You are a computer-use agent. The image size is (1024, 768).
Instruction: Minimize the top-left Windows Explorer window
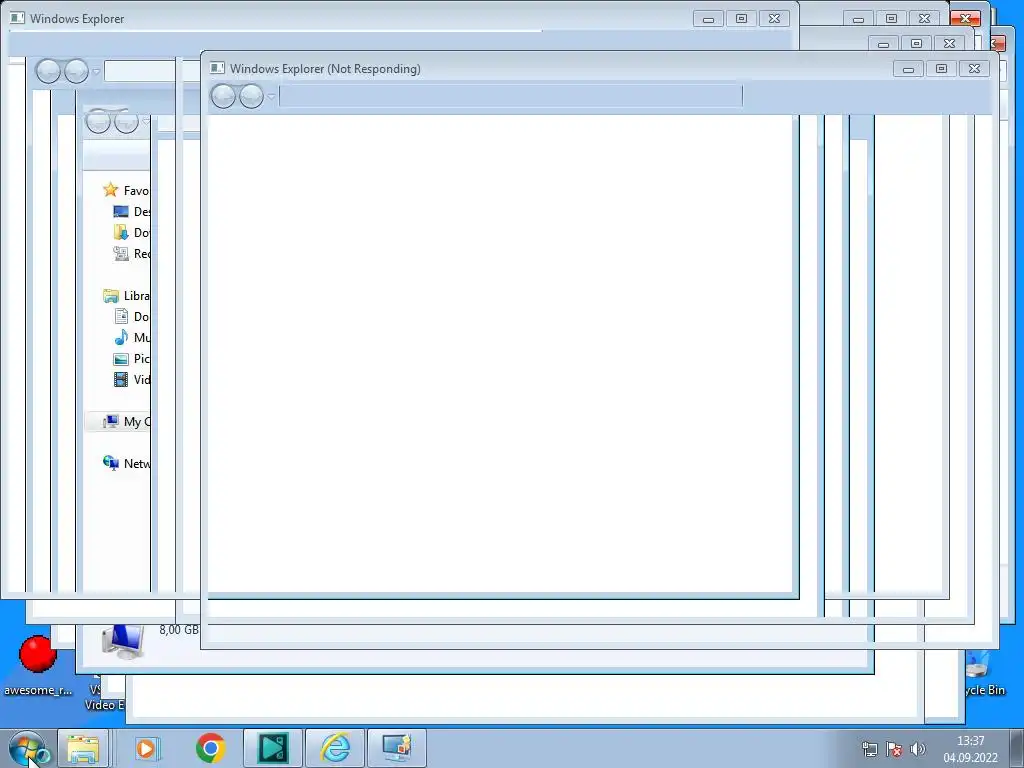pyautogui.click(x=708, y=19)
